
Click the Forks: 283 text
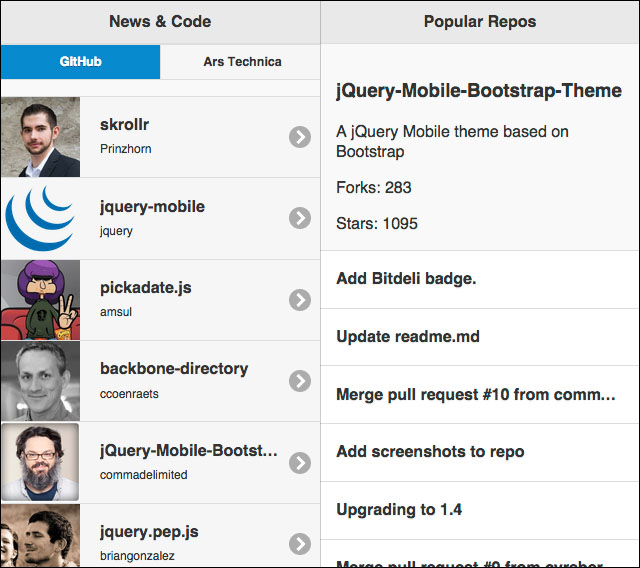(374, 188)
